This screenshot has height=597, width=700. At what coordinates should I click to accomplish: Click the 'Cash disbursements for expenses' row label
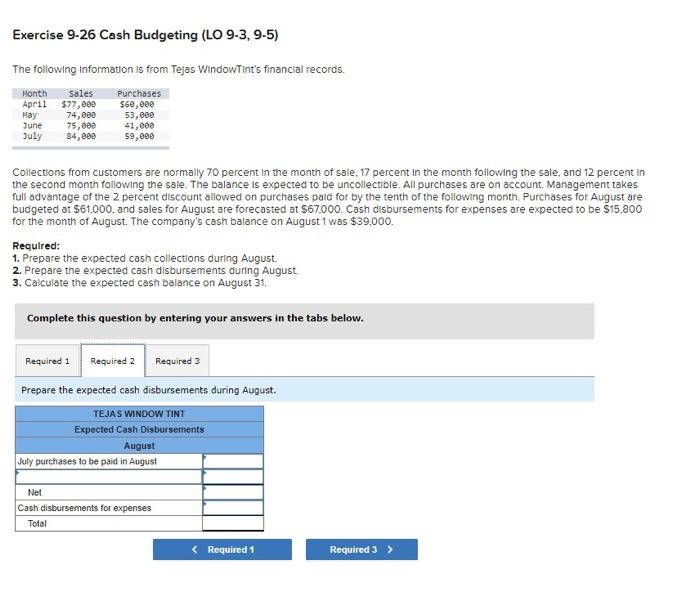point(84,508)
